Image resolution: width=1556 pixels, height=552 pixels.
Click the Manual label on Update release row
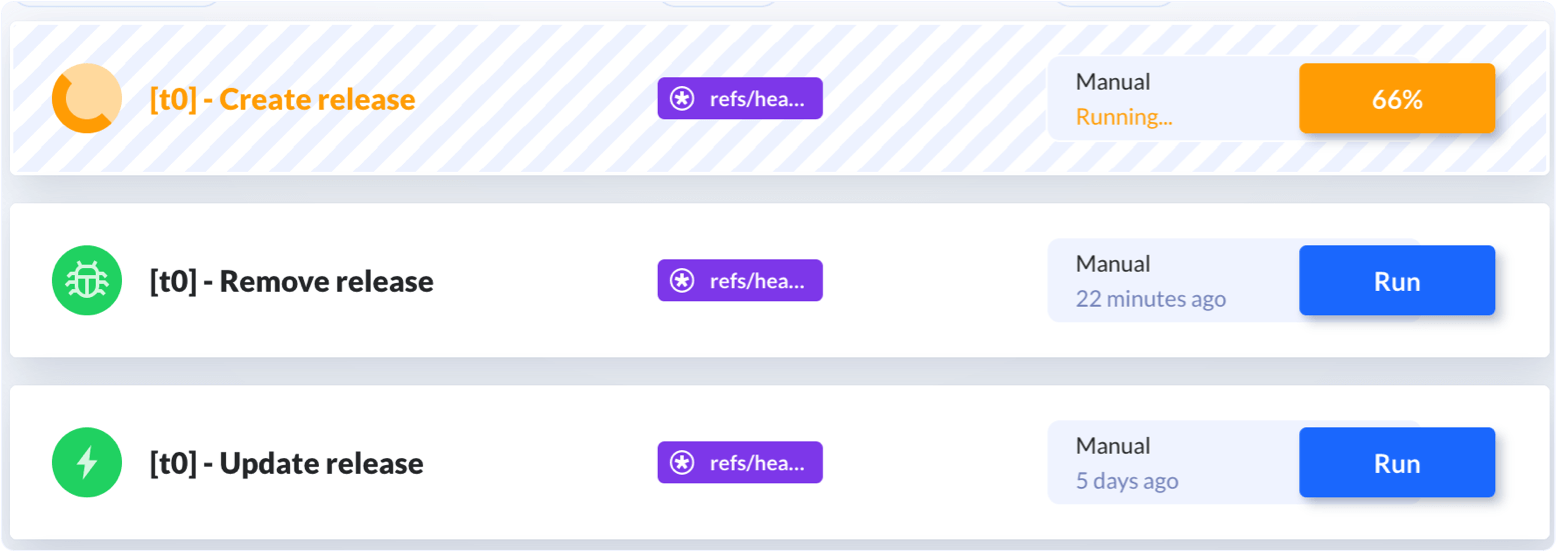coord(1113,446)
